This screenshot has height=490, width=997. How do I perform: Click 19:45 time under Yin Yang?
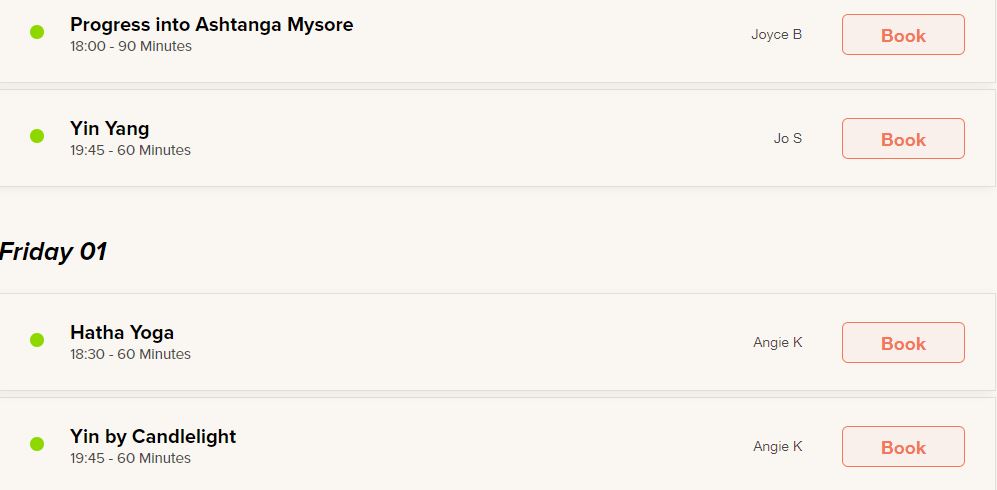point(130,151)
